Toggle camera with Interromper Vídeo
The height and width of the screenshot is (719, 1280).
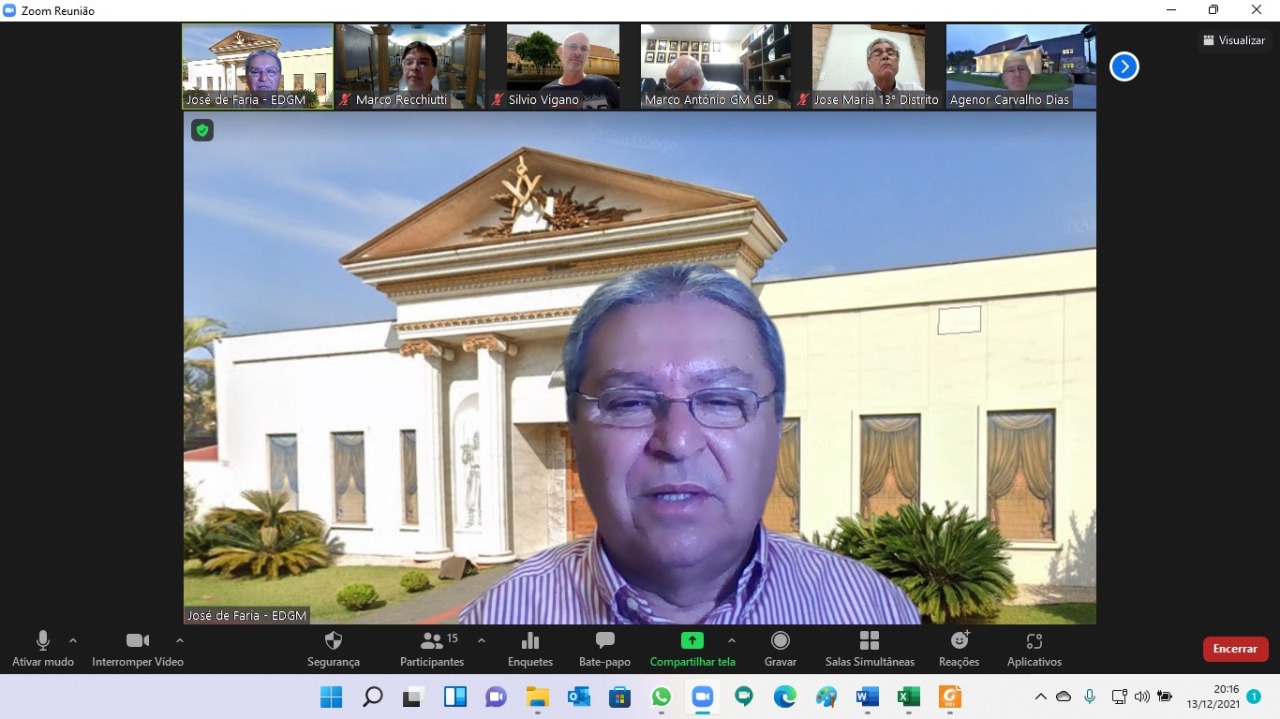(137, 641)
